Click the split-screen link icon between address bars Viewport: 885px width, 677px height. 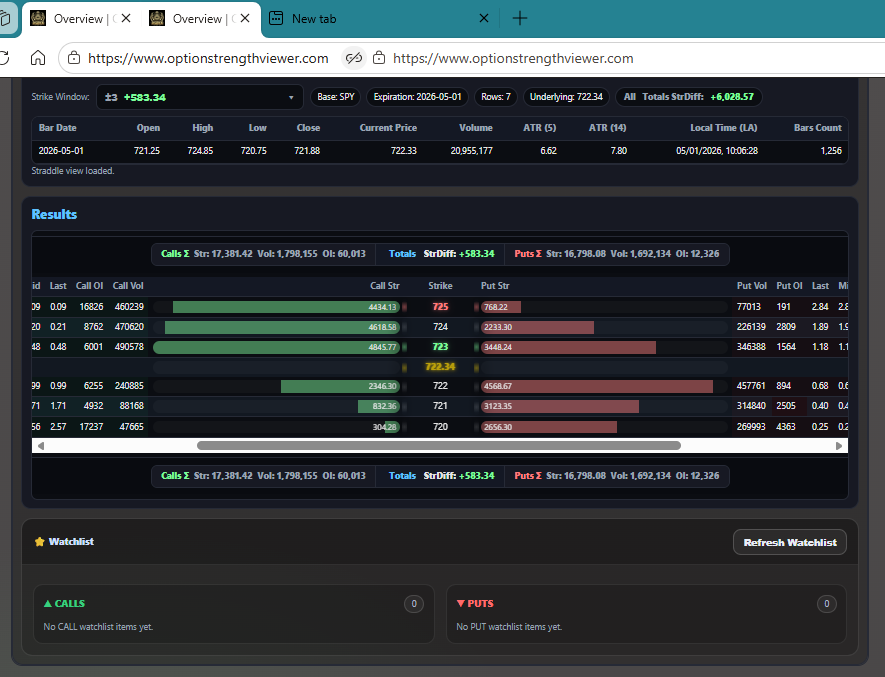tap(354, 58)
